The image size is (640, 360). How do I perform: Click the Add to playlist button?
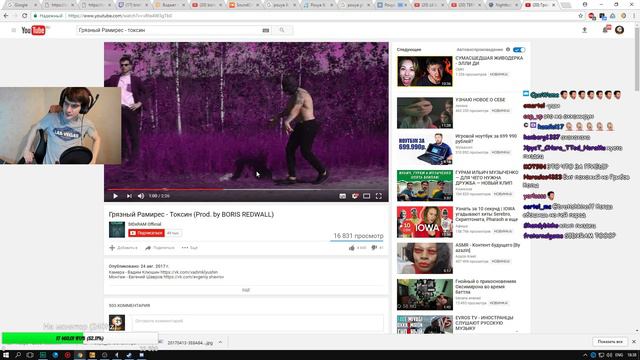tap(123, 248)
